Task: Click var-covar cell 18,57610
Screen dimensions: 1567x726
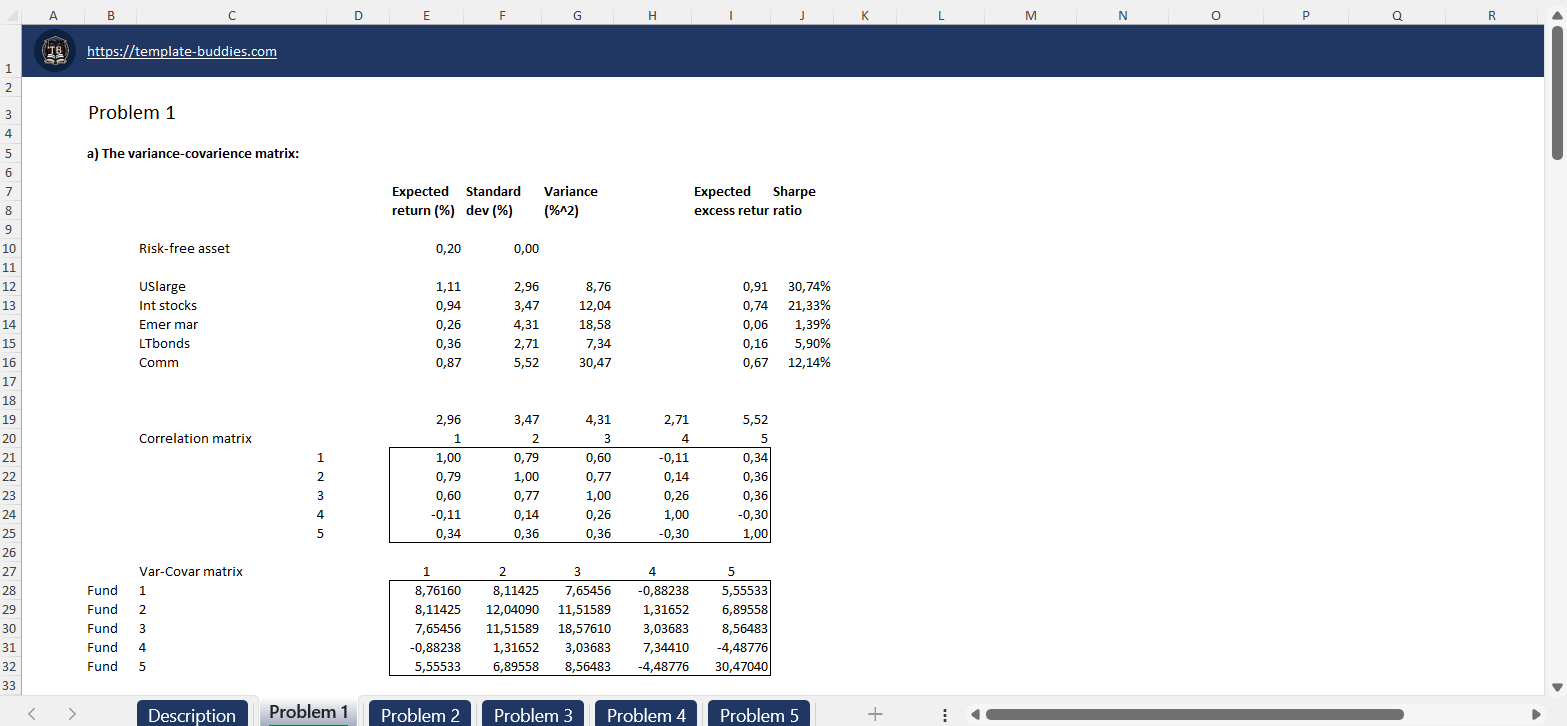Action: pos(585,629)
